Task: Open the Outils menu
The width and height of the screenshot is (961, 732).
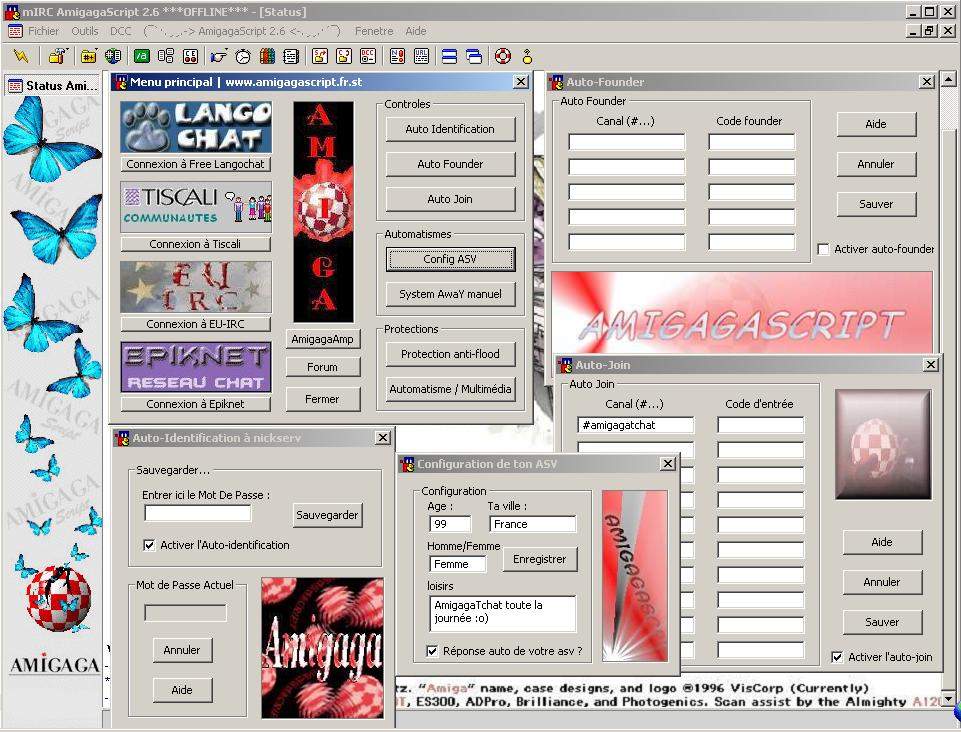Action: (85, 31)
